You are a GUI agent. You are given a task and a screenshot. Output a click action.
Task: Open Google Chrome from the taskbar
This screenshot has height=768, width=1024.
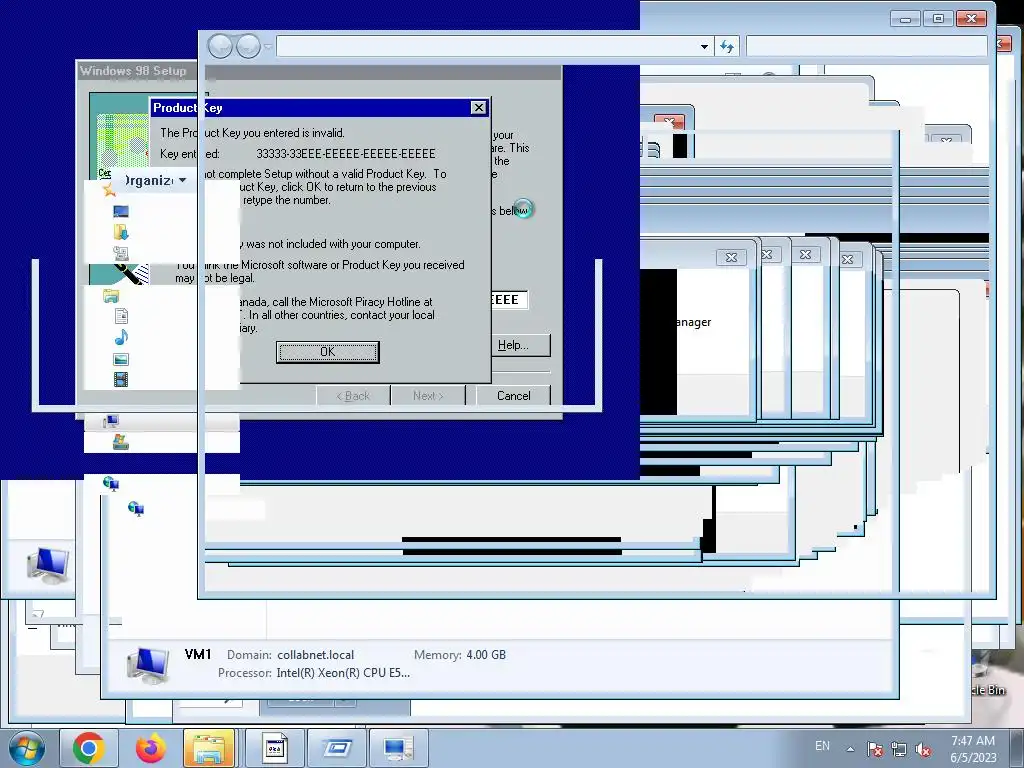88,748
